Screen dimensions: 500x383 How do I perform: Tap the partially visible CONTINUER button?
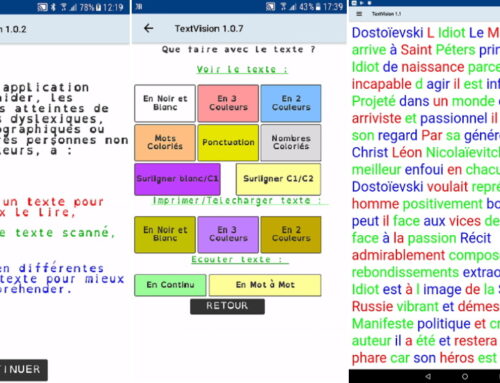click(x=23, y=370)
